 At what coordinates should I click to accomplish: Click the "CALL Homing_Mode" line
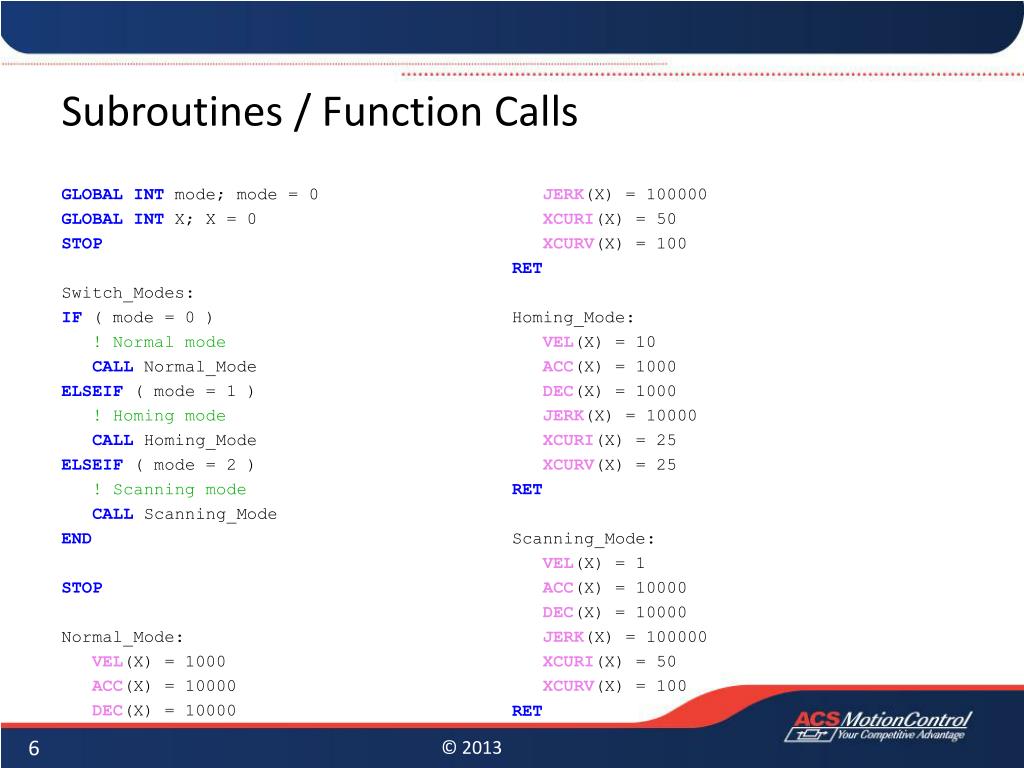[174, 441]
